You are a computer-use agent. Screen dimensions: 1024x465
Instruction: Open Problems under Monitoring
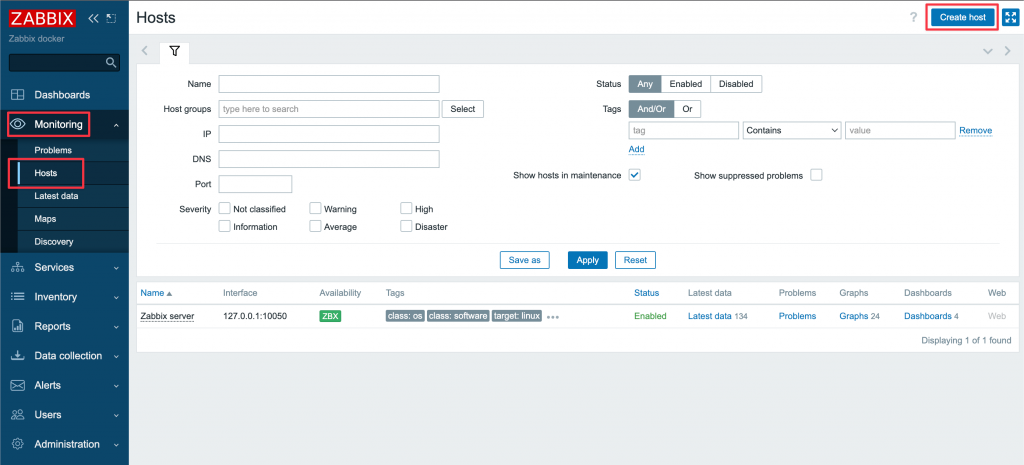[x=53, y=150]
